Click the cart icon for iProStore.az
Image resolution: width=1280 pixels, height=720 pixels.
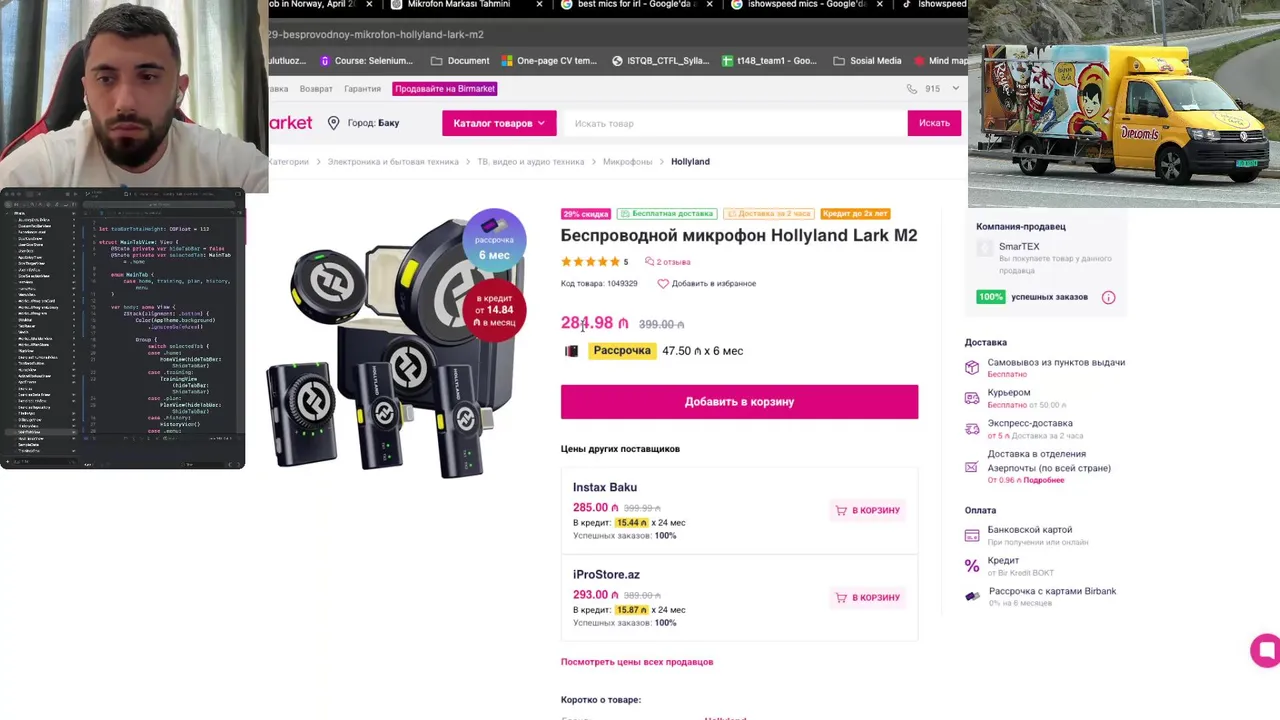point(841,597)
